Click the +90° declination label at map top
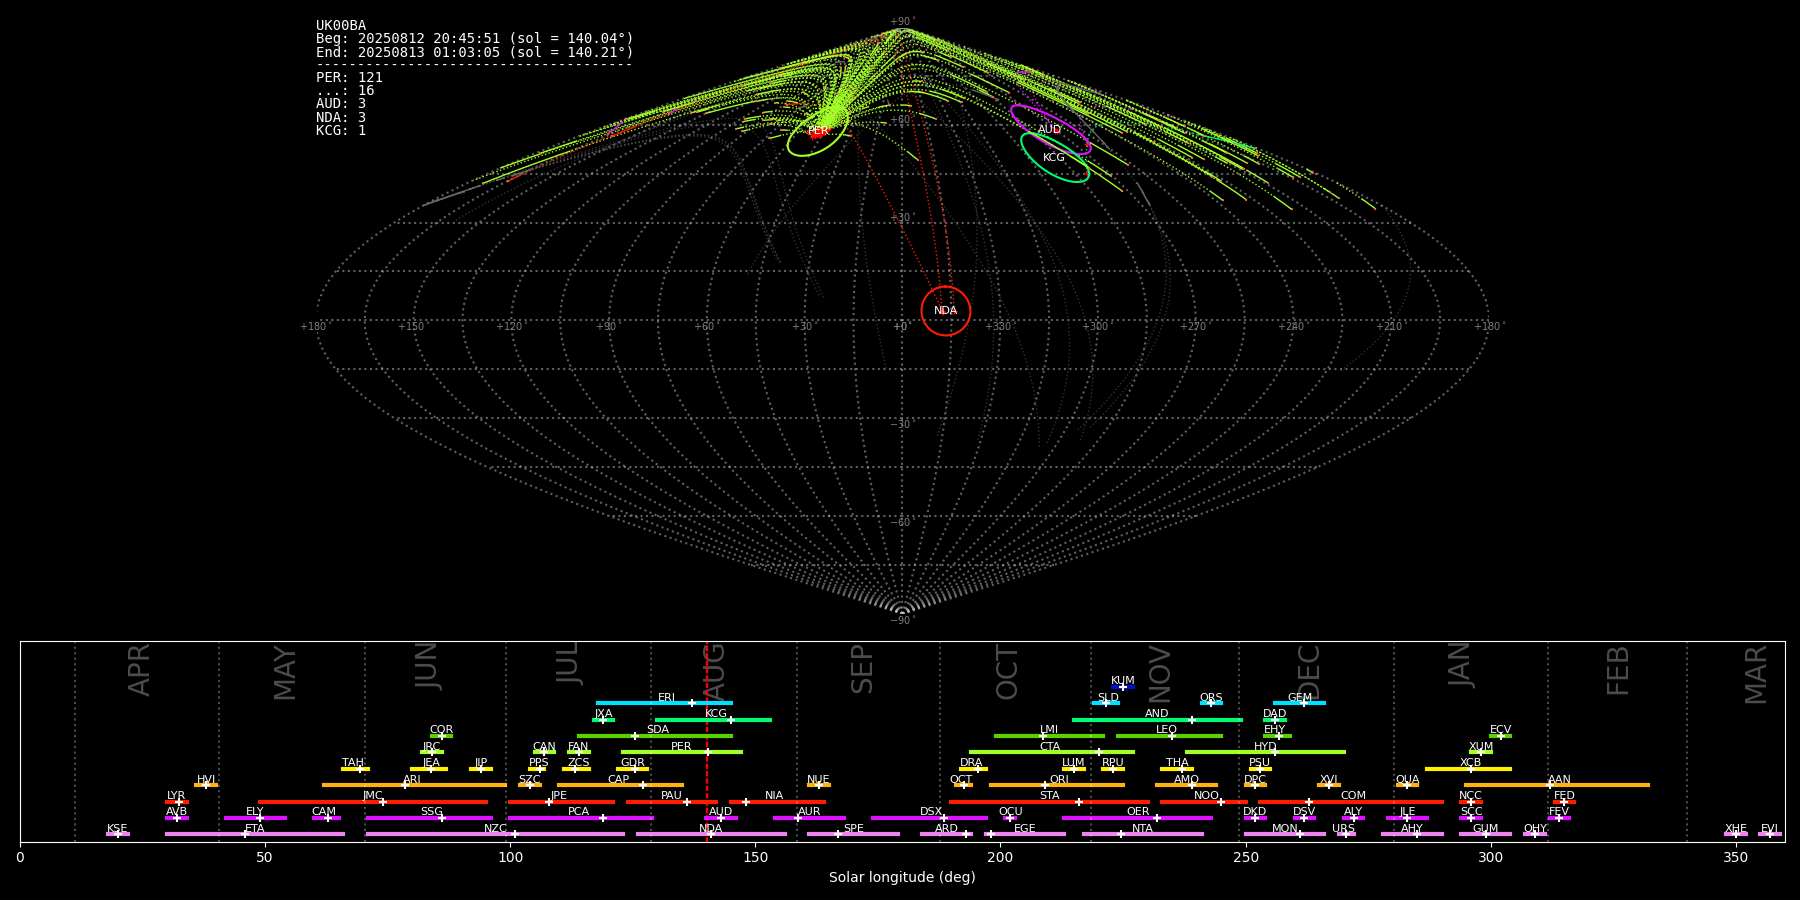The image size is (1800, 900). coord(902,22)
